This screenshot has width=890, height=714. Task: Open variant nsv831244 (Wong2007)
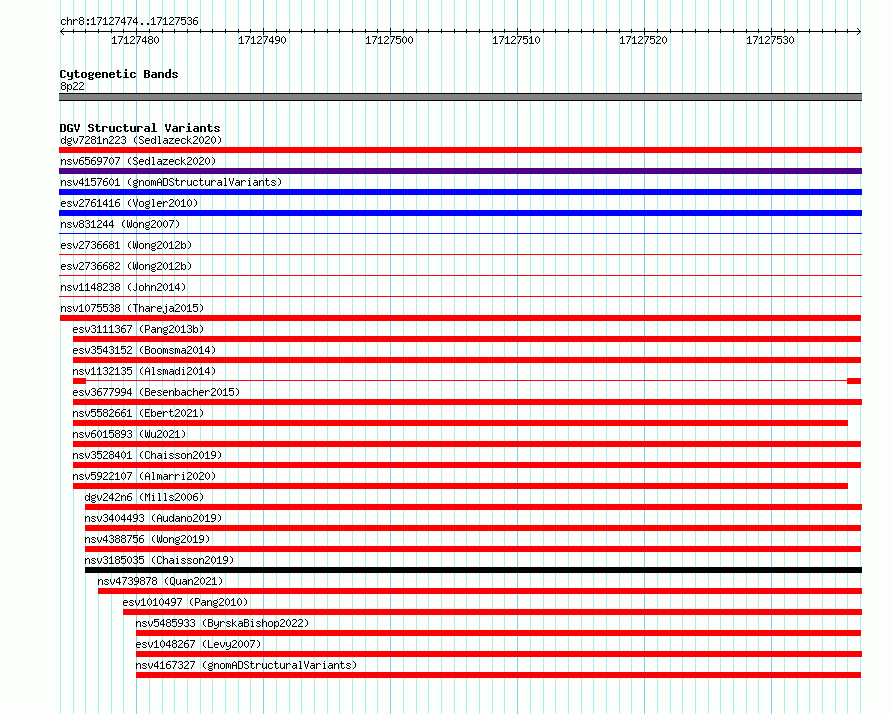coord(120,224)
